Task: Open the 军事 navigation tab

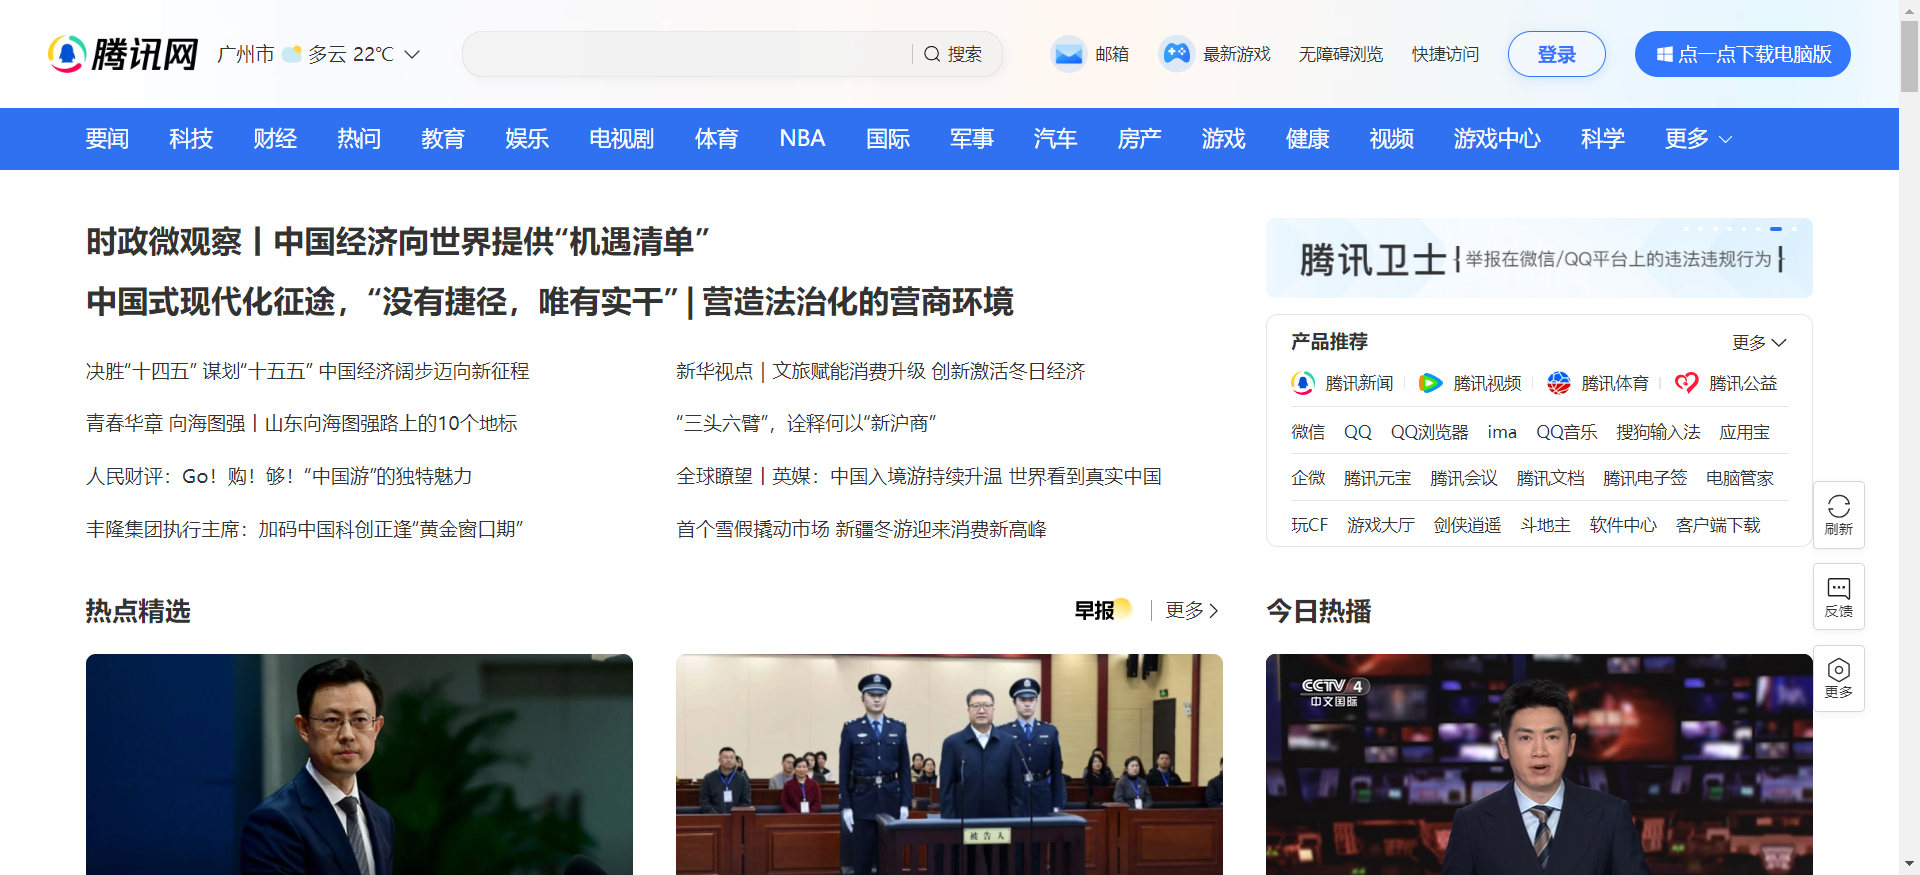Action: pos(972,139)
